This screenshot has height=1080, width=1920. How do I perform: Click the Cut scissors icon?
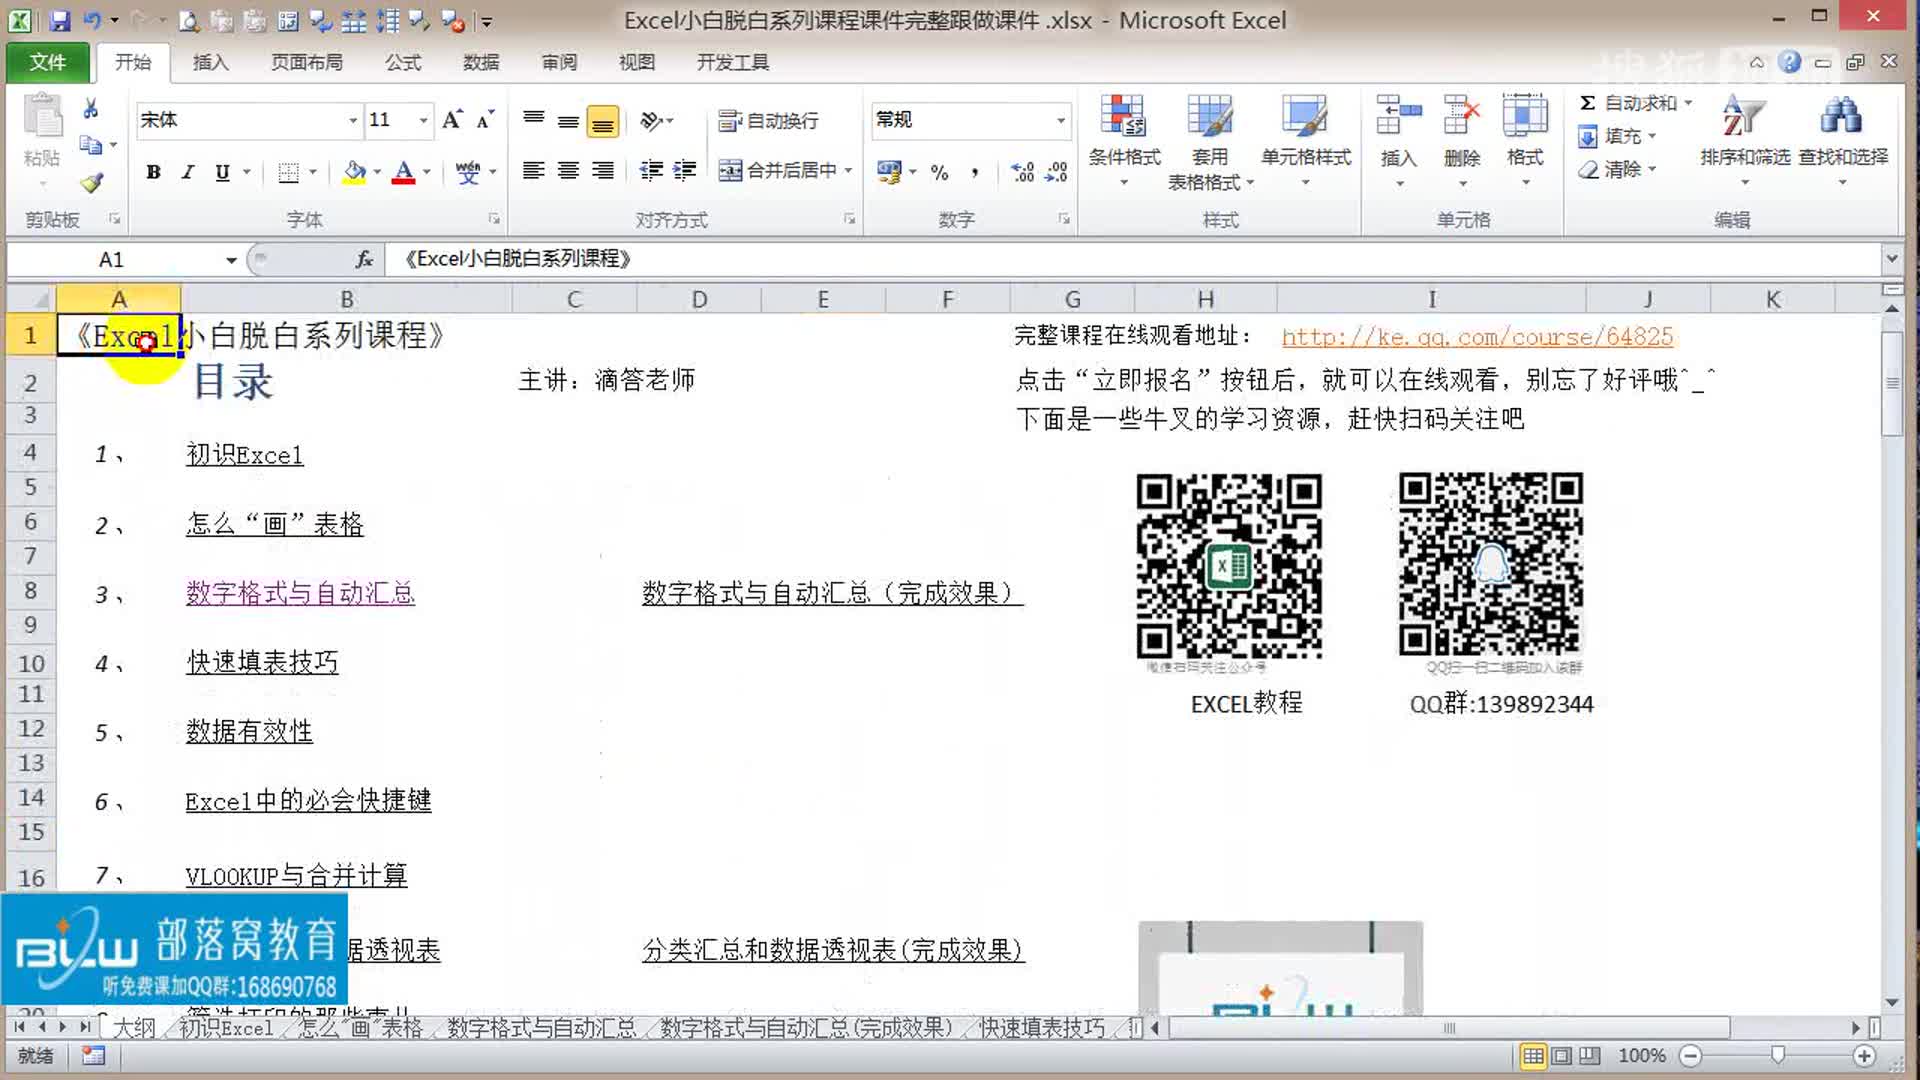point(90,109)
